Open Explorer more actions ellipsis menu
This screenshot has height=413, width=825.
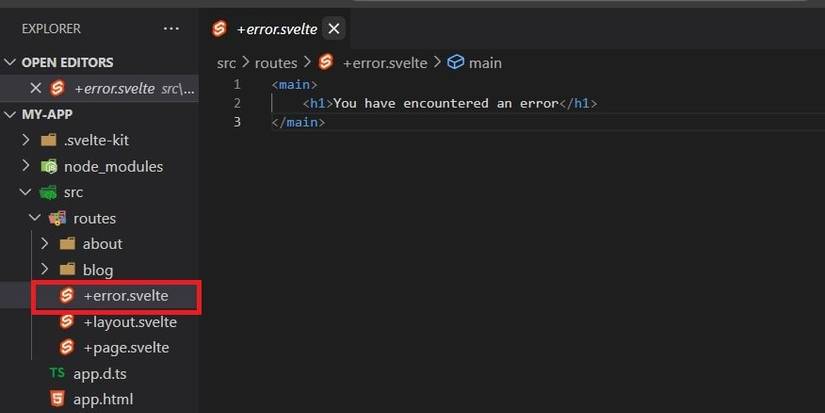[171, 28]
